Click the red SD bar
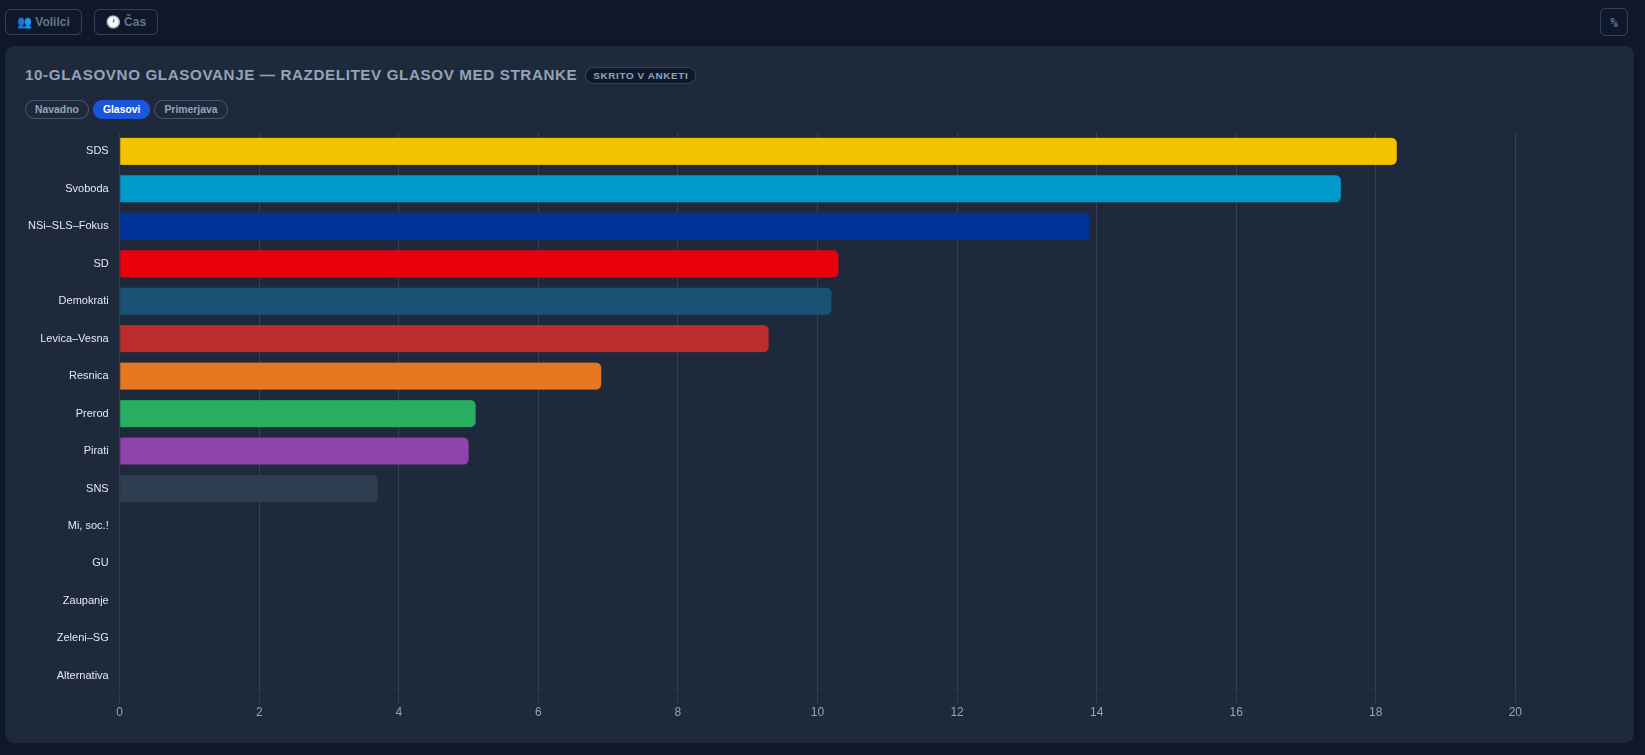 tap(479, 264)
